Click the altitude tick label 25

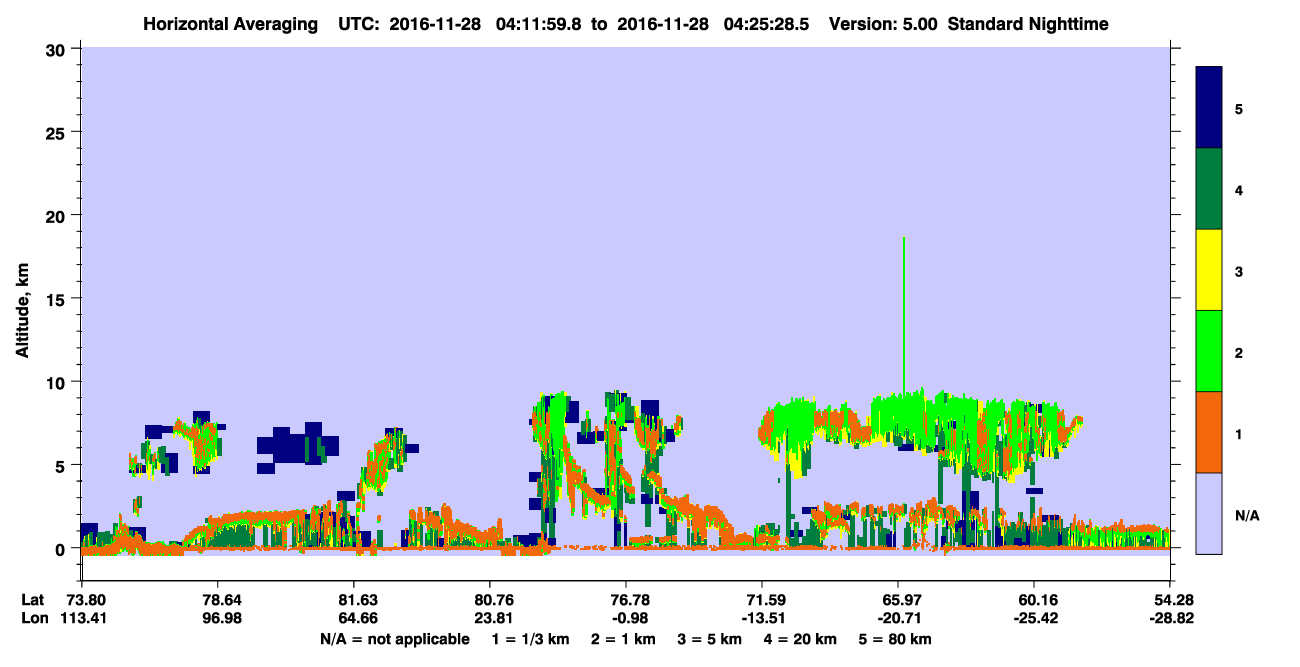click(x=57, y=132)
